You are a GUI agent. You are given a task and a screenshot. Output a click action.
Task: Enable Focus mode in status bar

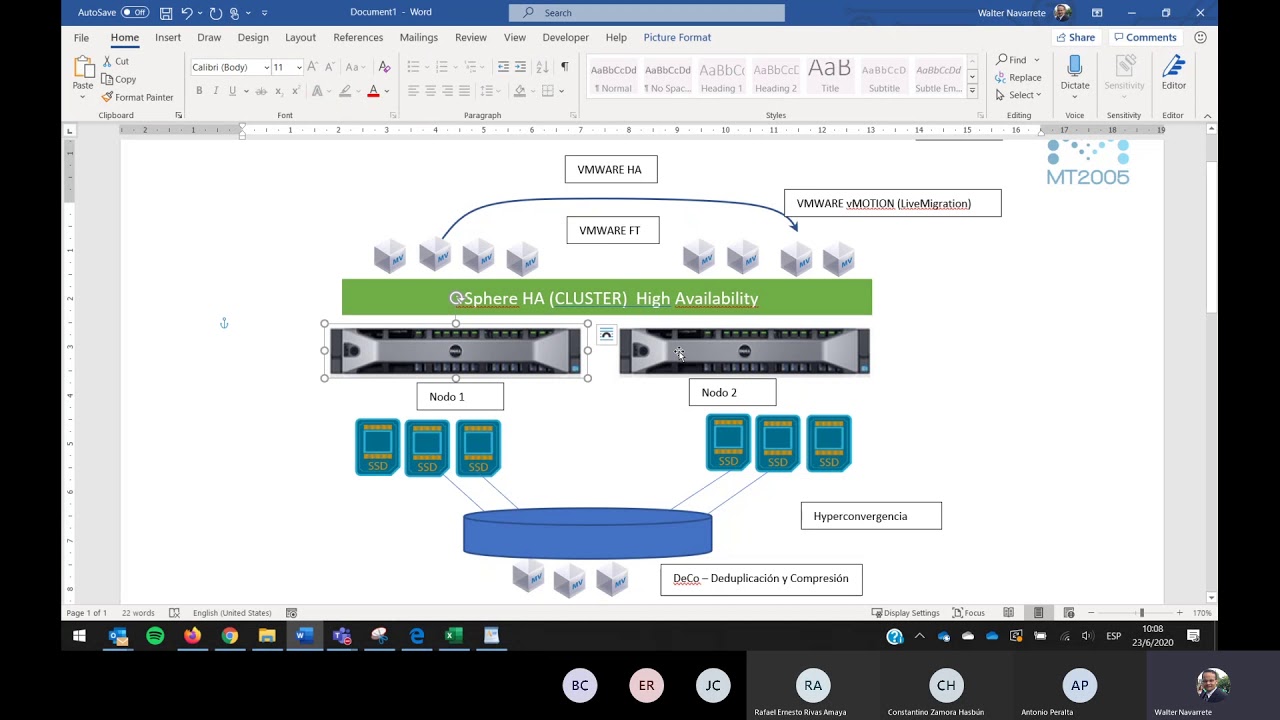[969, 612]
